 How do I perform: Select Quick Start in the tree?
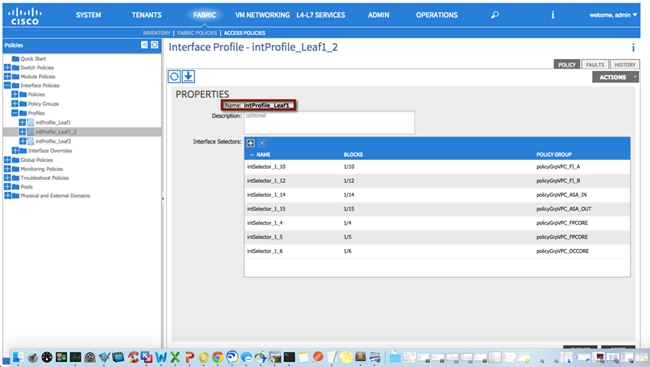[x=33, y=58]
